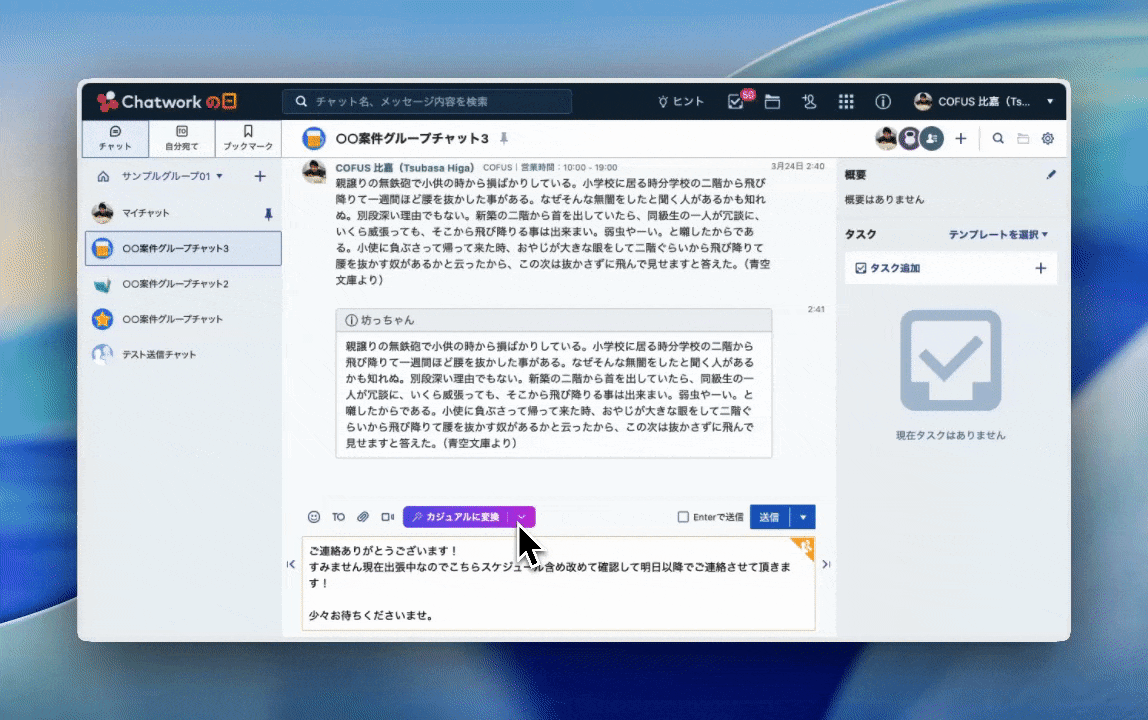The width and height of the screenshot is (1148, 720).
Task: Open the info circle icon in header
Action: point(883,102)
